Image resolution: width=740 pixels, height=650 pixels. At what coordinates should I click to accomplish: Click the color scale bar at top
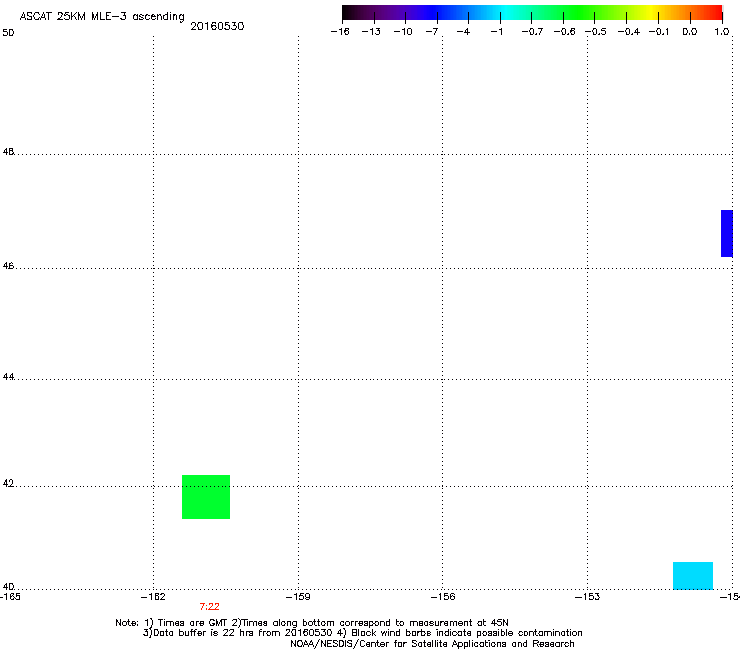[x=532, y=13]
